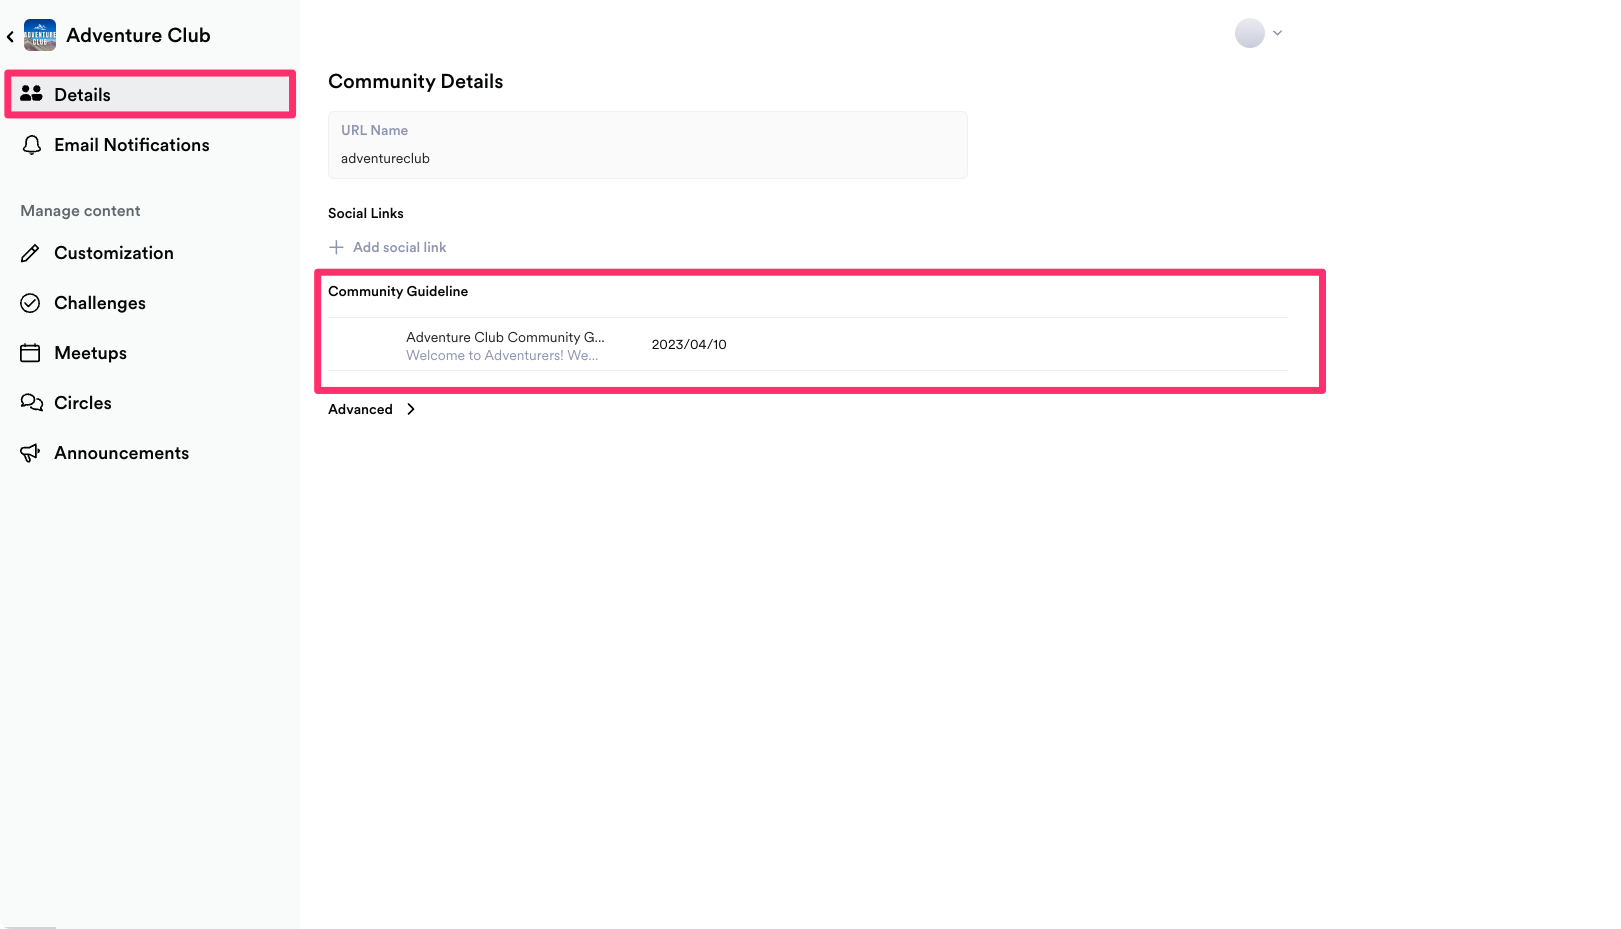This screenshot has width=1621, height=929.
Task: Expand the Advanced section chevron
Action: (x=411, y=409)
